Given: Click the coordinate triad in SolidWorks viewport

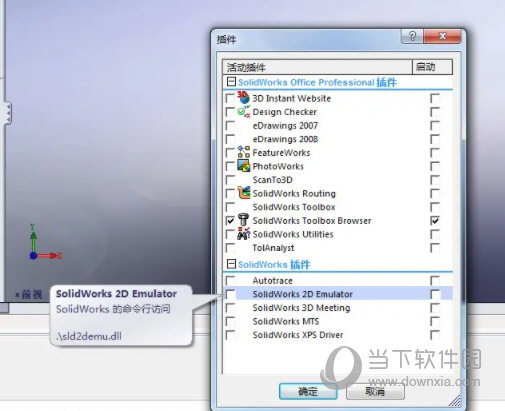Looking at the screenshot, I should (45, 242).
